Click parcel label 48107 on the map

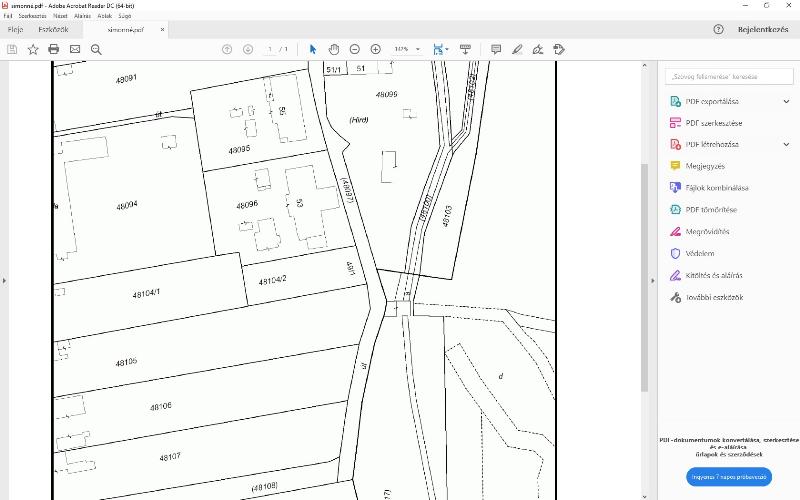tap(170, 457)
